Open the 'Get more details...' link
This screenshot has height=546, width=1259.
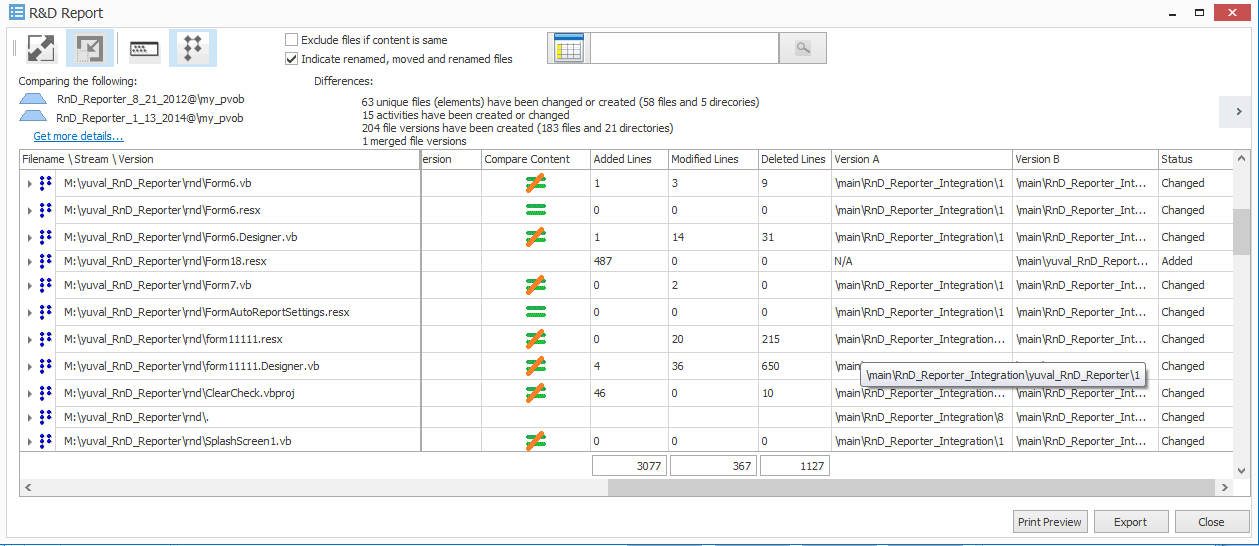[78, 136]
